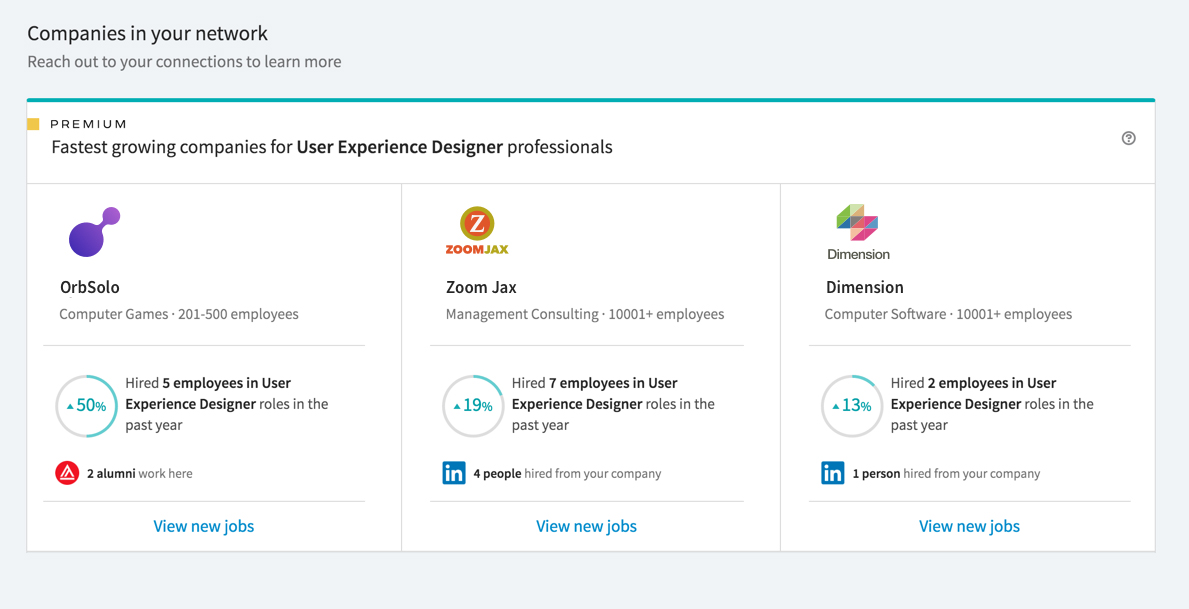This screenshot has width=1189, height=609.
Task: Click the yellow Premium badge square
Action: point(33,124)
